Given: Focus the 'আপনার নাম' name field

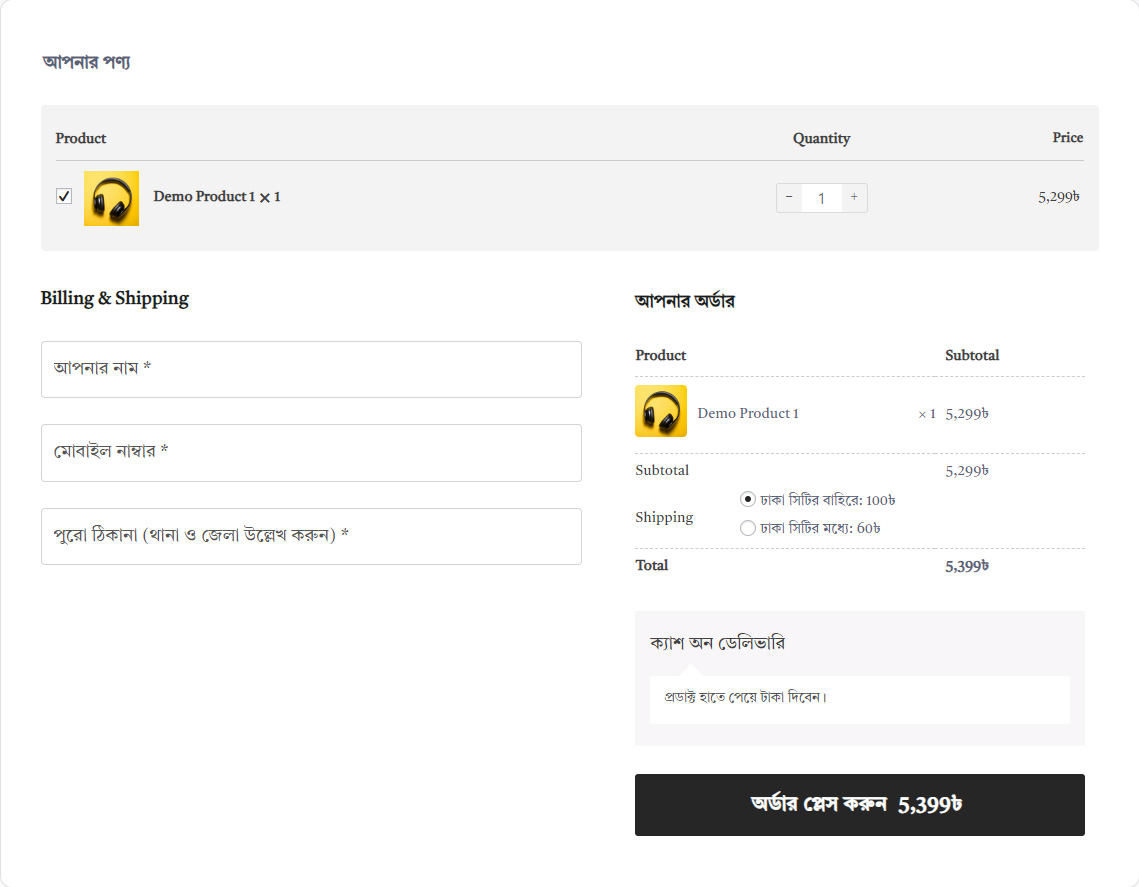Looking at the screenshot, I should coord(311,369).
